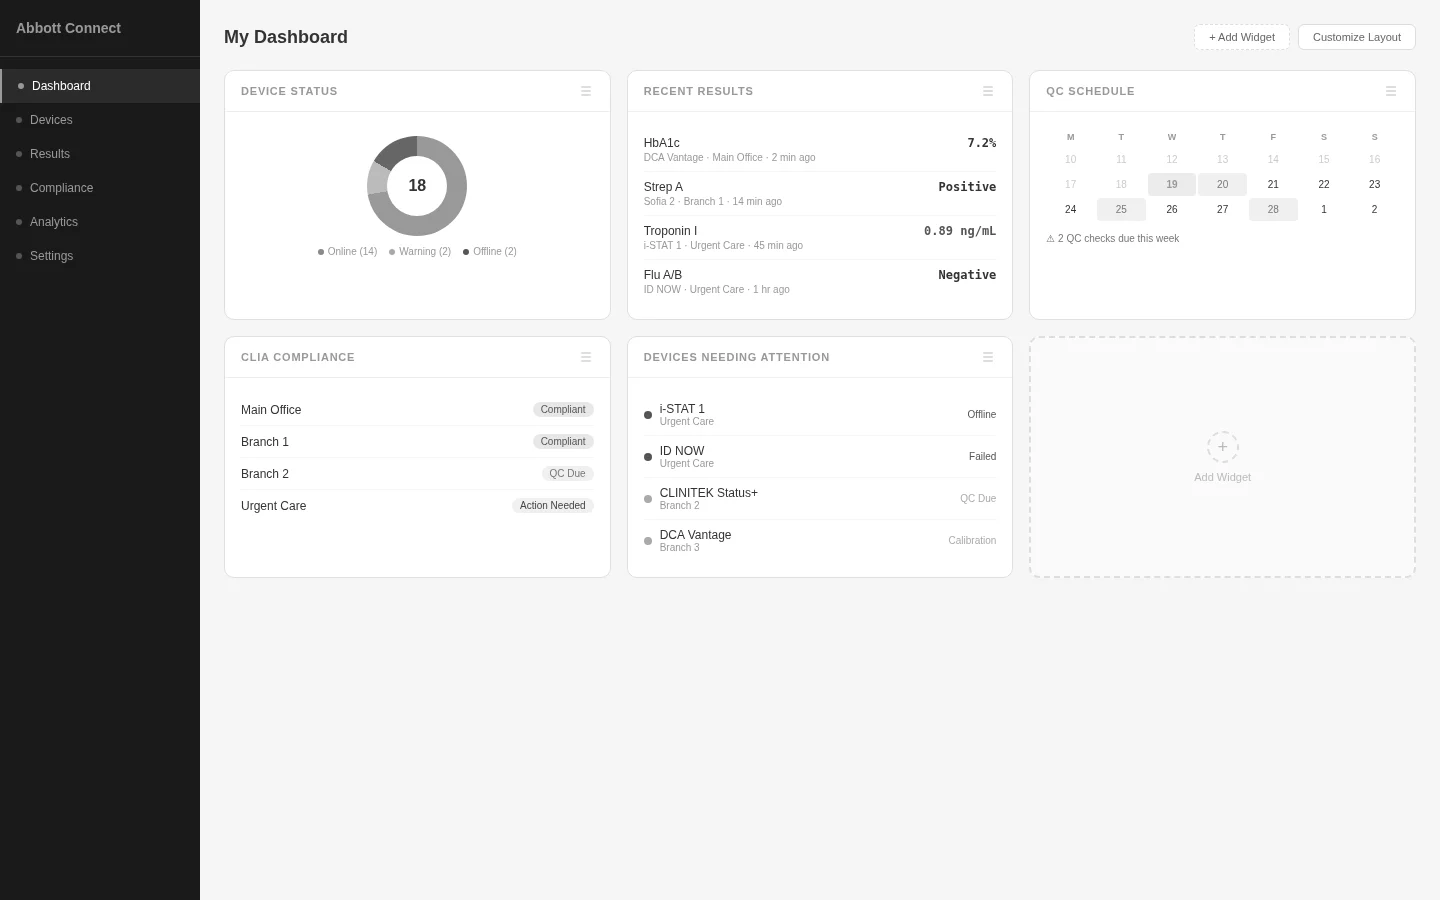Toggle the Warning legend item
This screenshot has height=900, width=1440.
(x=420, y=251)
